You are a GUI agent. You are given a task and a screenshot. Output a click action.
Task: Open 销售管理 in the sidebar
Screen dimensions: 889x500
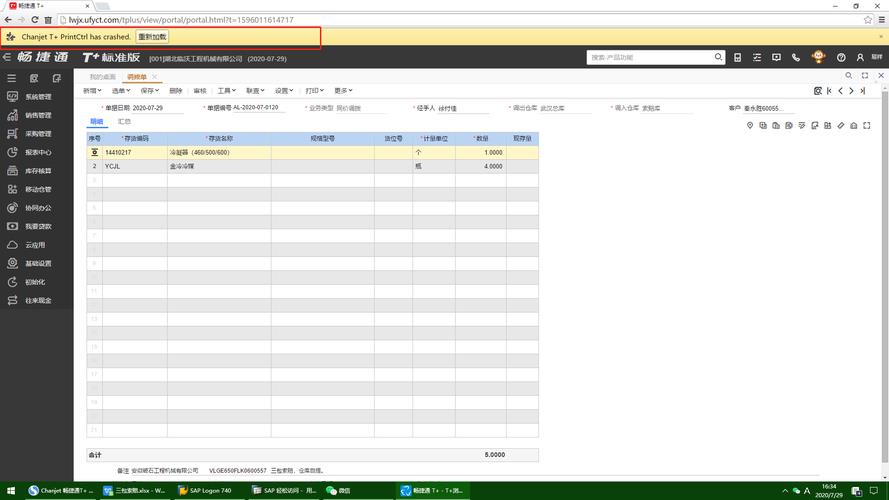tap(37, 115)
